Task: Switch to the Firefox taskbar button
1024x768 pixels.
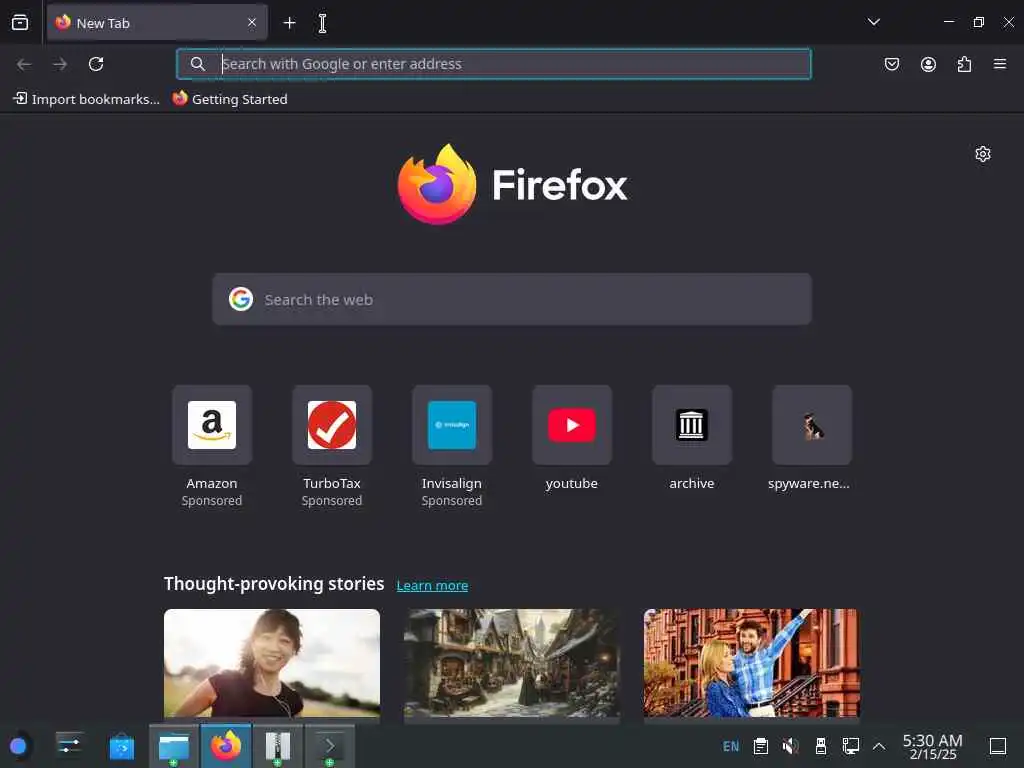Action: click(x=226, y=746)
